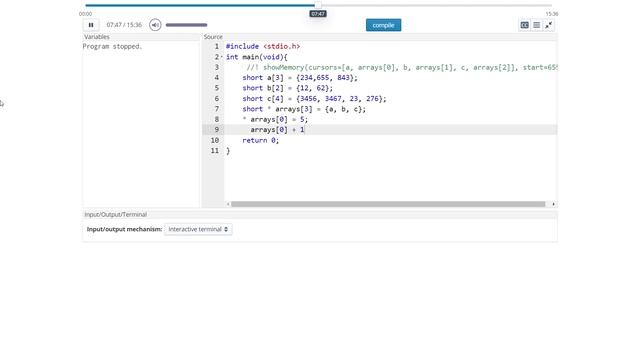
Task: Click the compile button
Action: [383, 25]
